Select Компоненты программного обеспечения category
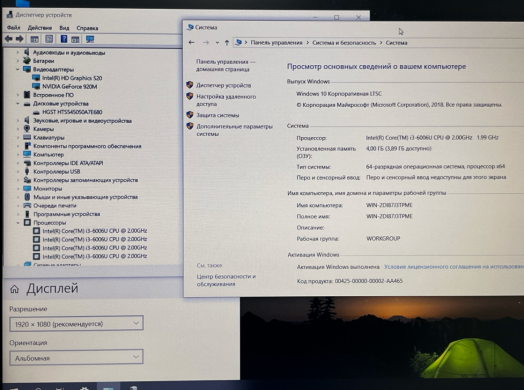 (87, 146)
